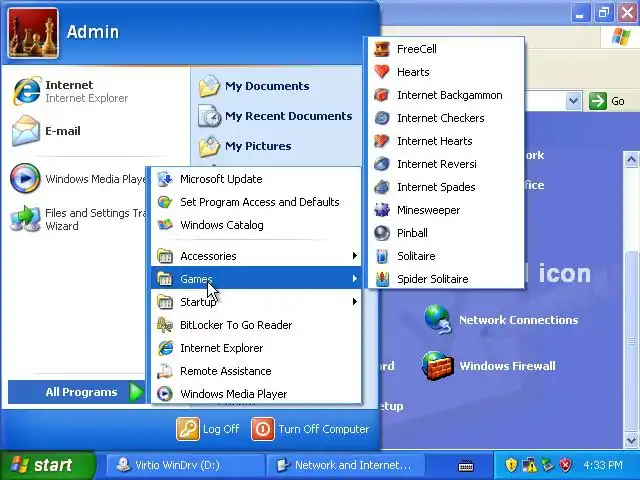Launch Minesweeper
Image resolution: width=640 pixels, height=480 pixels.
point(446,210)
